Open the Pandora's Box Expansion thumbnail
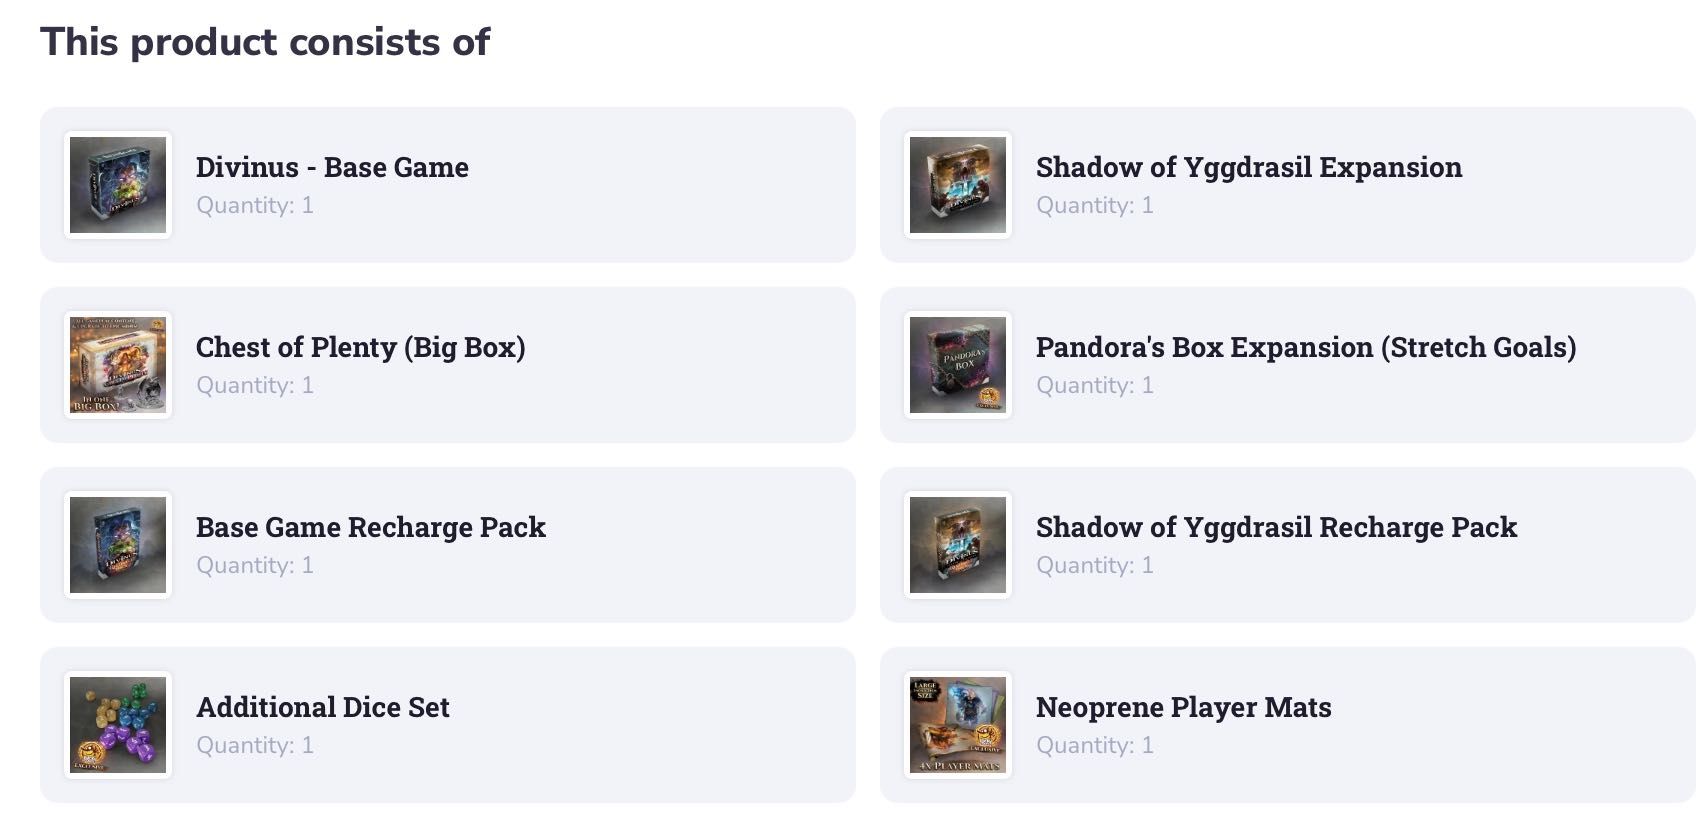This screenshot has width=1700, height=832. [x=958, y=365]
